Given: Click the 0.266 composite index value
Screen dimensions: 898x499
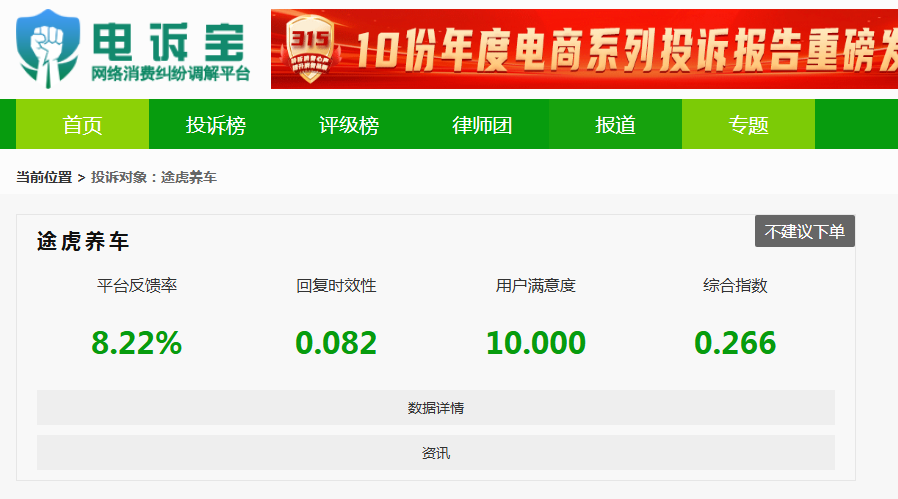Looking at the screenshot, I should (x=735, y=343).
